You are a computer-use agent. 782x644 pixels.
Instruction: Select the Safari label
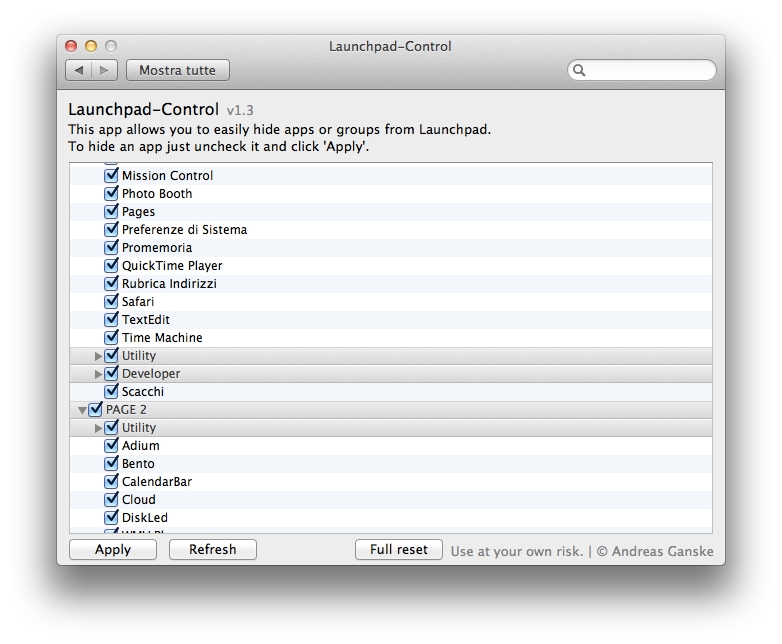tap(138, 301)
